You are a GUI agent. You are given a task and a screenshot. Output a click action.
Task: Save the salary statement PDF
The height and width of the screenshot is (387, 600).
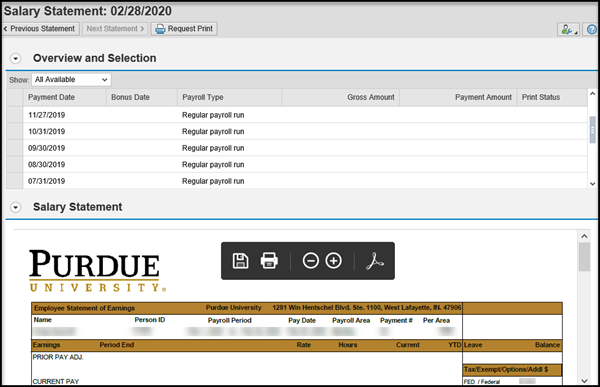240,261
